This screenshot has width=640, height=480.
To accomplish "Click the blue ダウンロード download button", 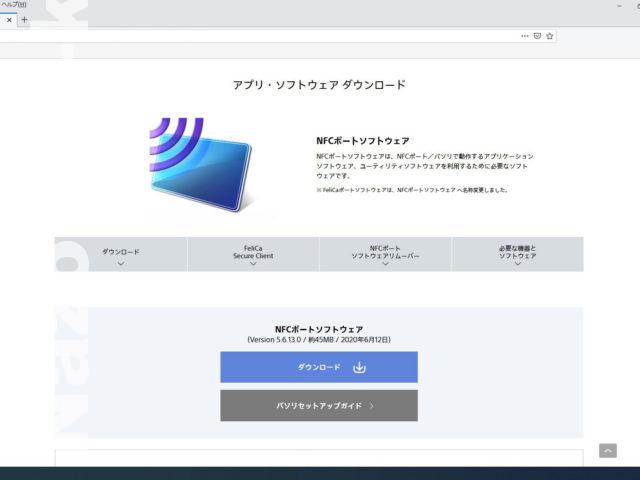I will [x=318, y=367].
